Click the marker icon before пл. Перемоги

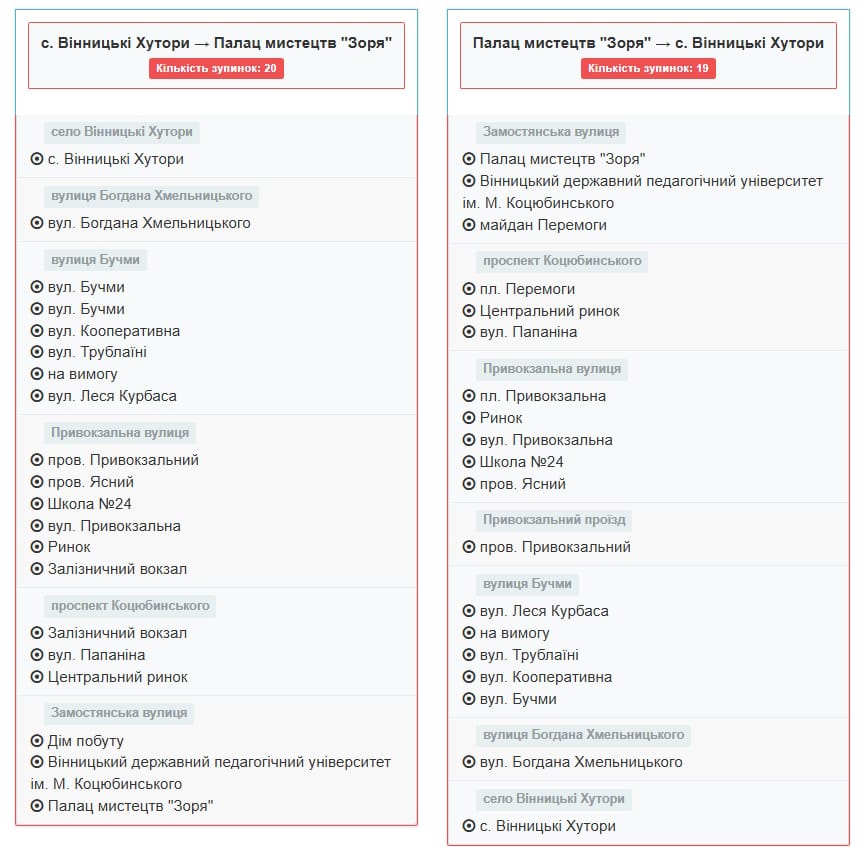[x=469, y=289]
